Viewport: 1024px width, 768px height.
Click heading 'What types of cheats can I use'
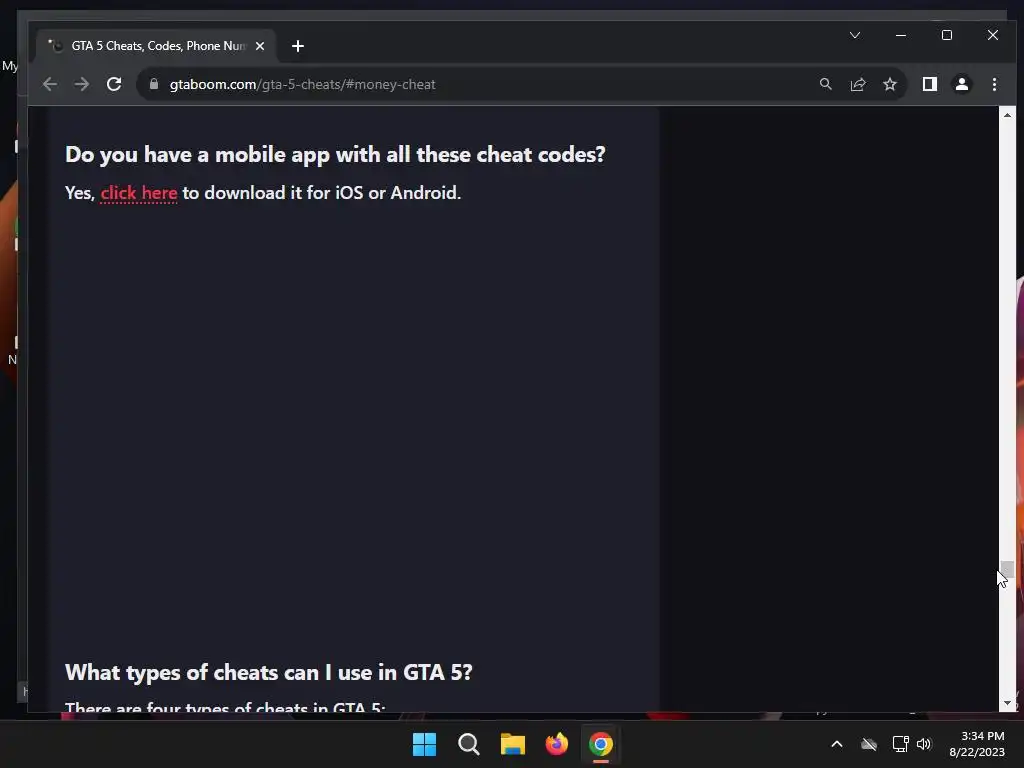tap(268, 673)
